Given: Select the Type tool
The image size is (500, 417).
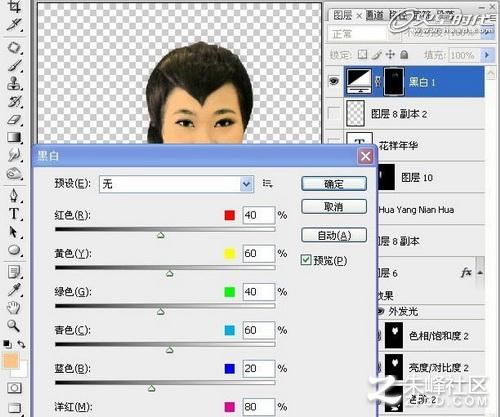Looking at the screenshot, I should coord(14,214).
